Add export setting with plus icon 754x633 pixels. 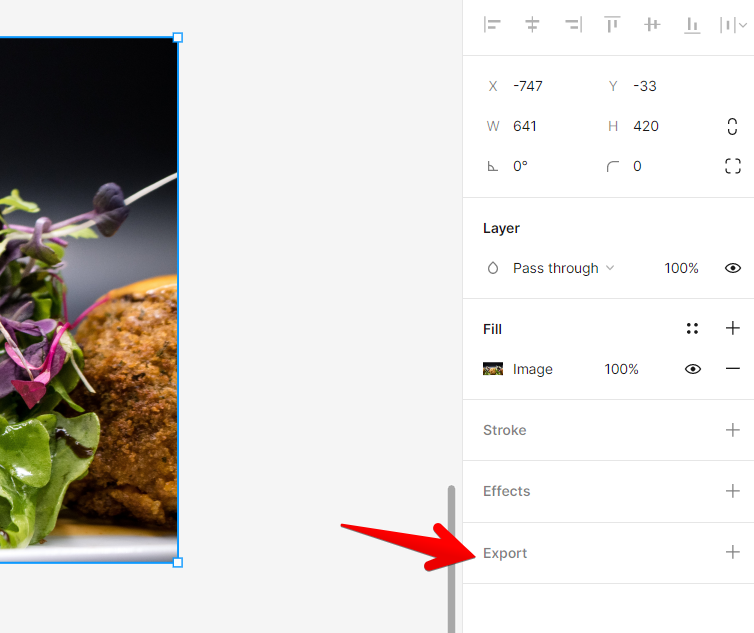[732, 552]
